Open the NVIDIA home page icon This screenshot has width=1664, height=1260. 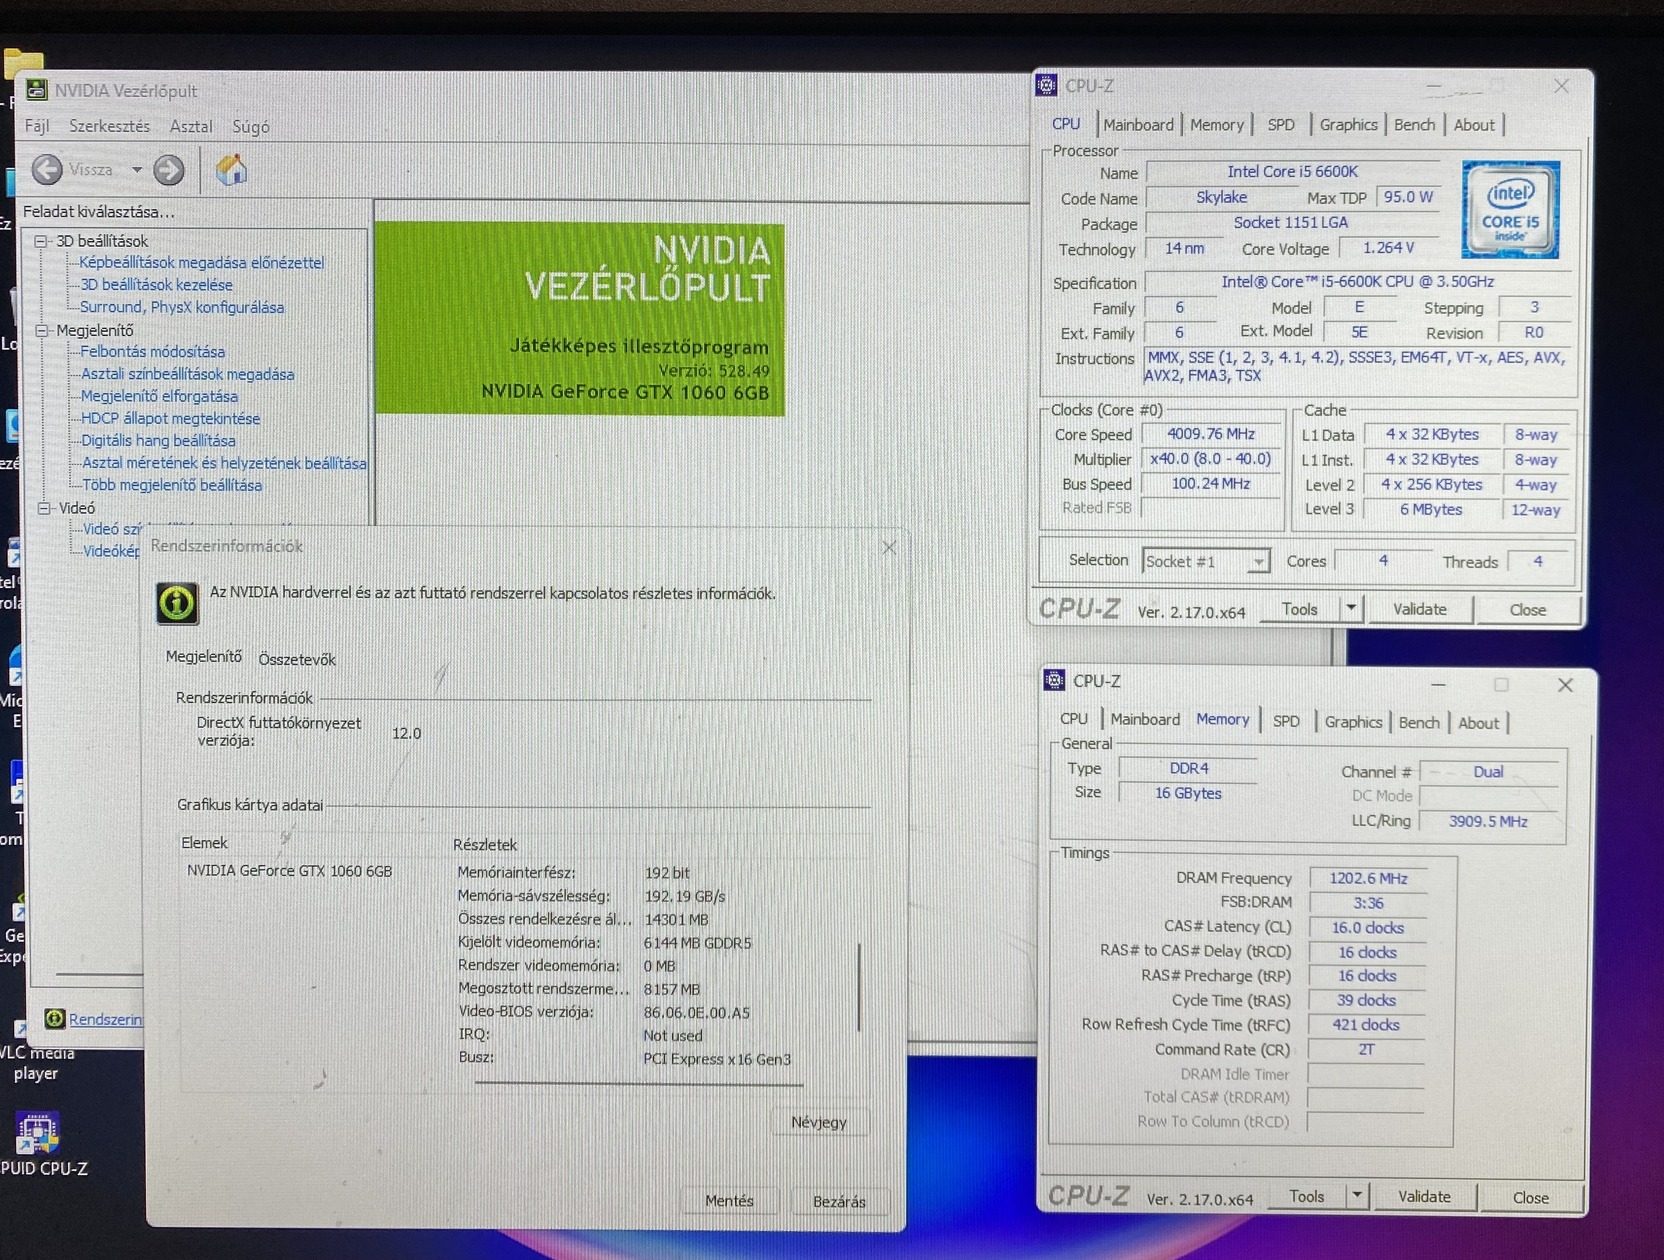pyautogui.click(x=231, y=170)
